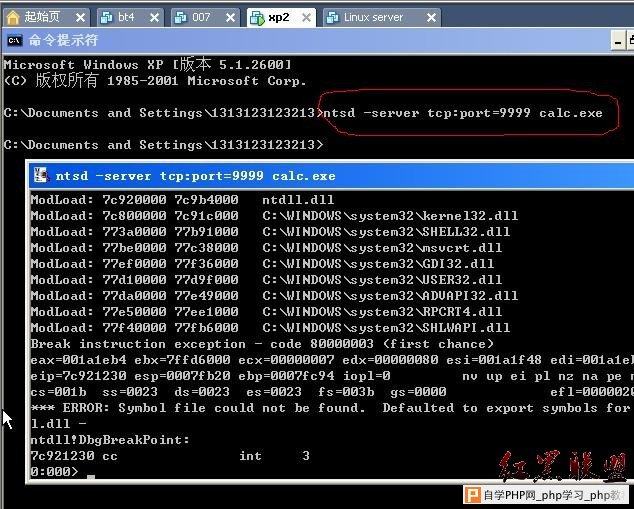
Task: Open the 007 virtual machine tab
Action: (205, 17)
